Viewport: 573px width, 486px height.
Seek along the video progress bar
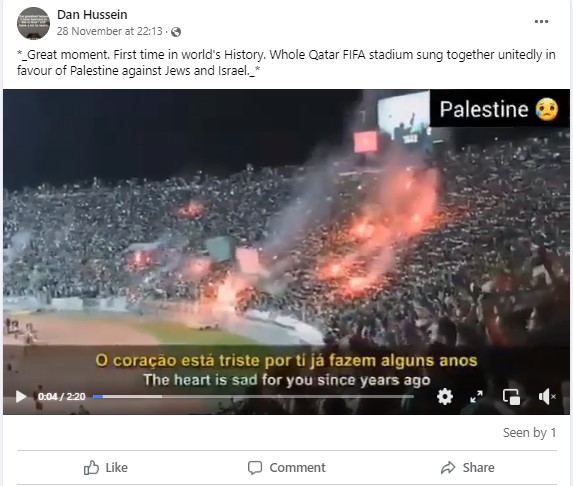coord(253,396)
